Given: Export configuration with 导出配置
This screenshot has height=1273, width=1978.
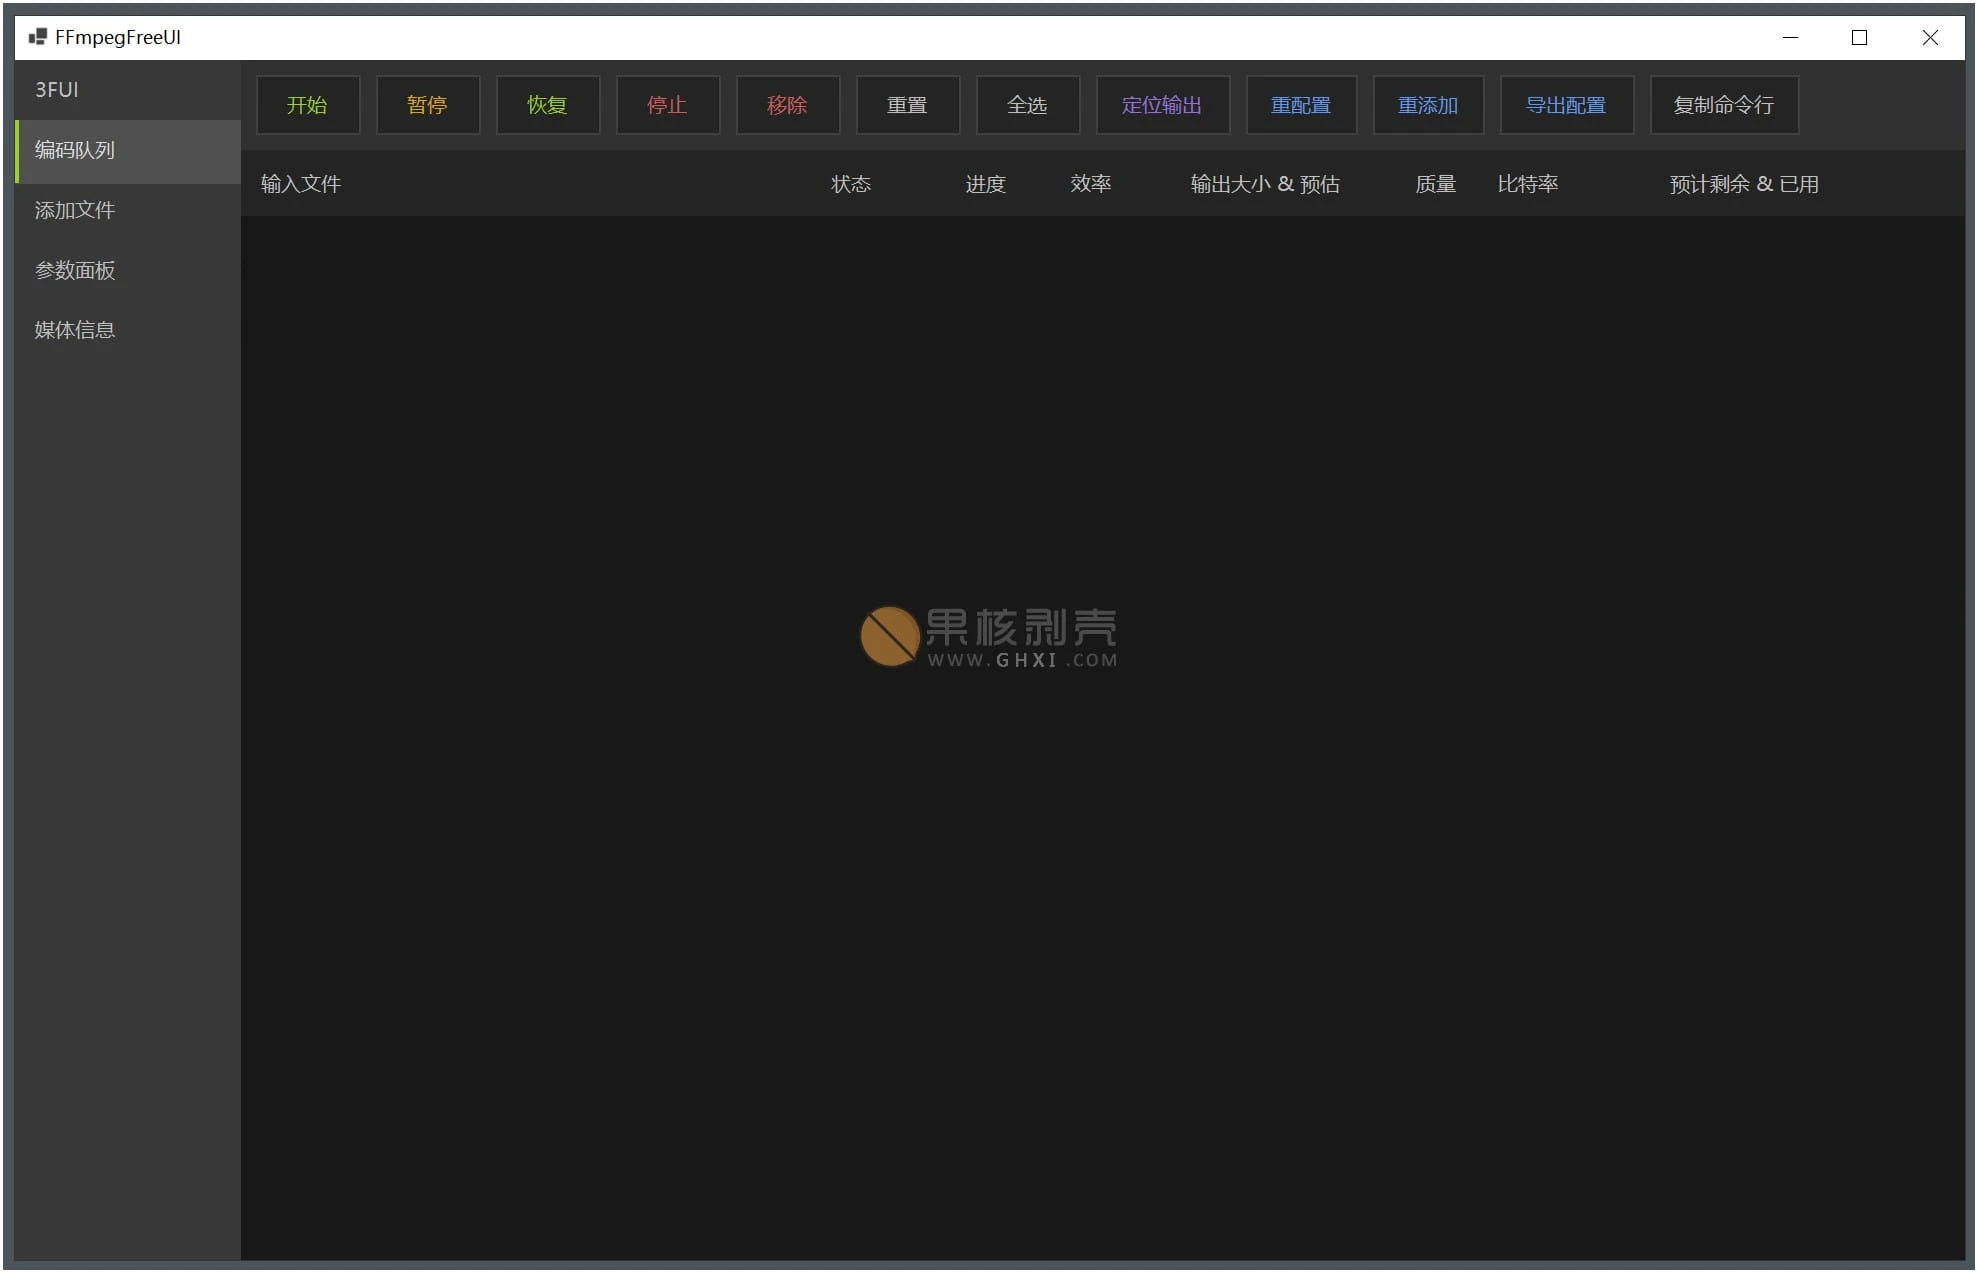Looking at the screenshot, I should tap(1566, 104).
